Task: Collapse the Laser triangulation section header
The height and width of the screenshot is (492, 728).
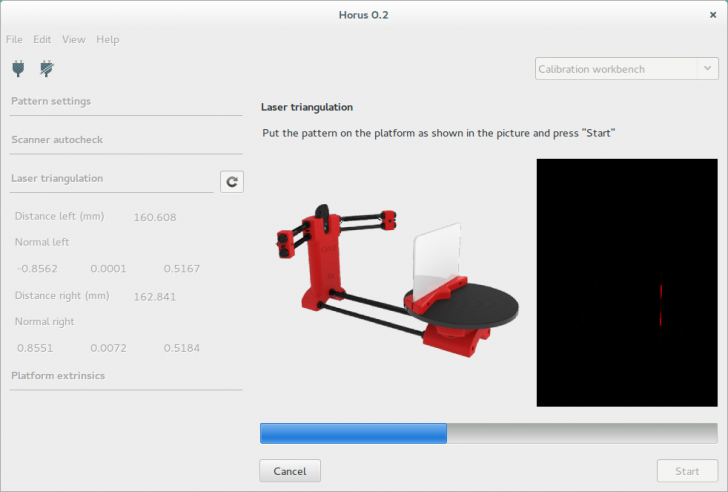Action: (57, 178)
